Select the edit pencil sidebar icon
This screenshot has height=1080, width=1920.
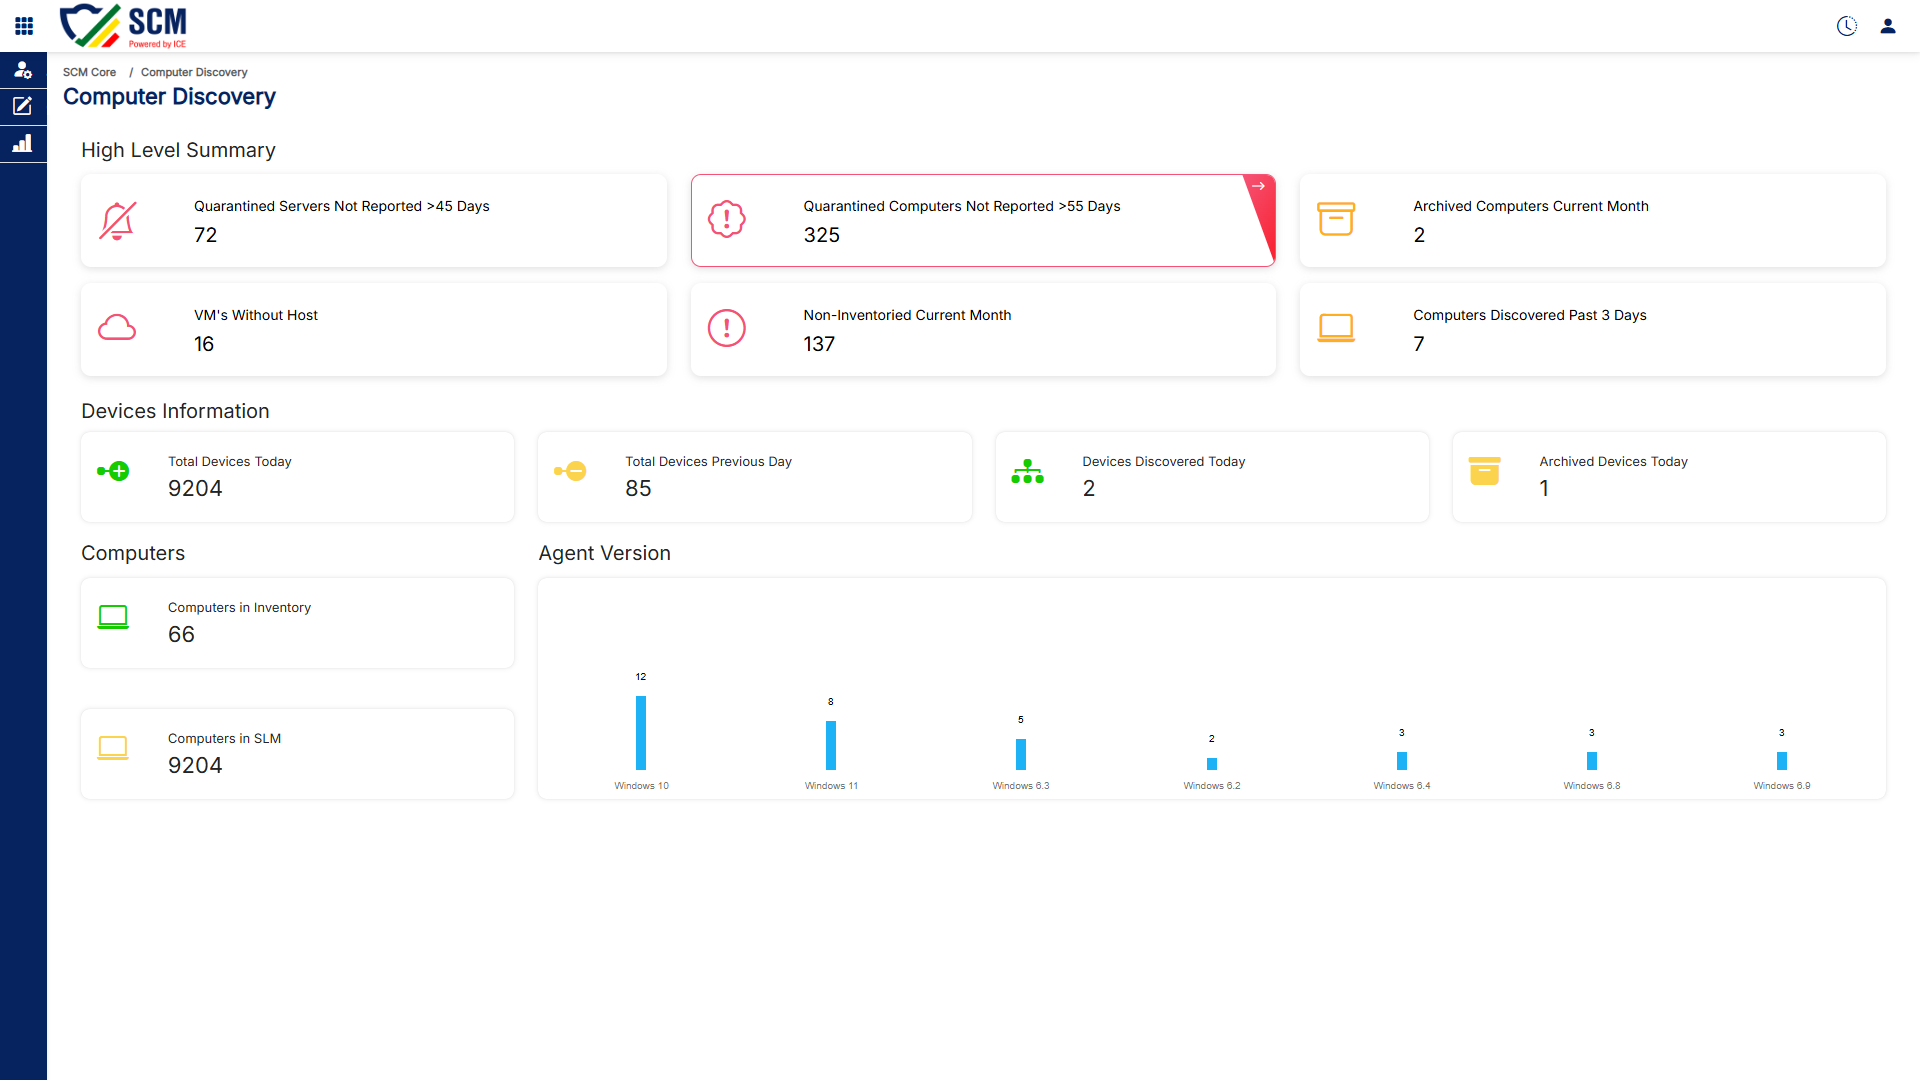coord(23,106)
